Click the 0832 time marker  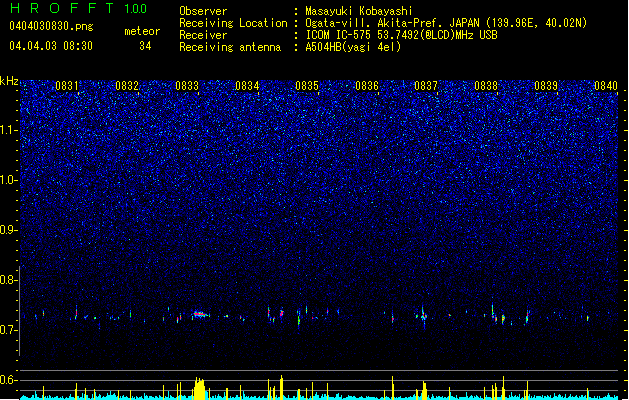click(127, 86)
